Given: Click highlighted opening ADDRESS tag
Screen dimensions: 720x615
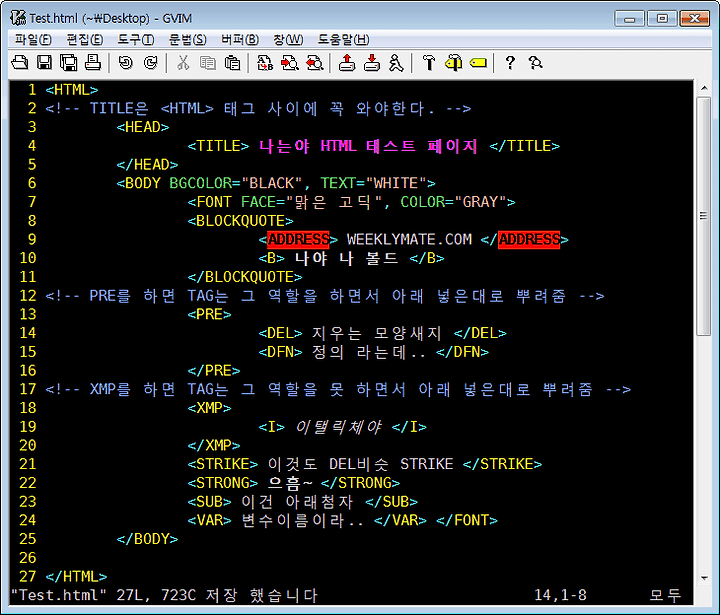Looking at the screenshot, I should [298, 239].
